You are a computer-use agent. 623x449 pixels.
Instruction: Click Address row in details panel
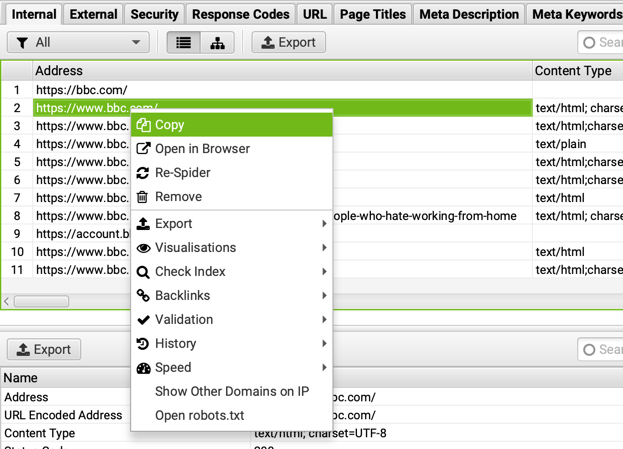[26, 397]
